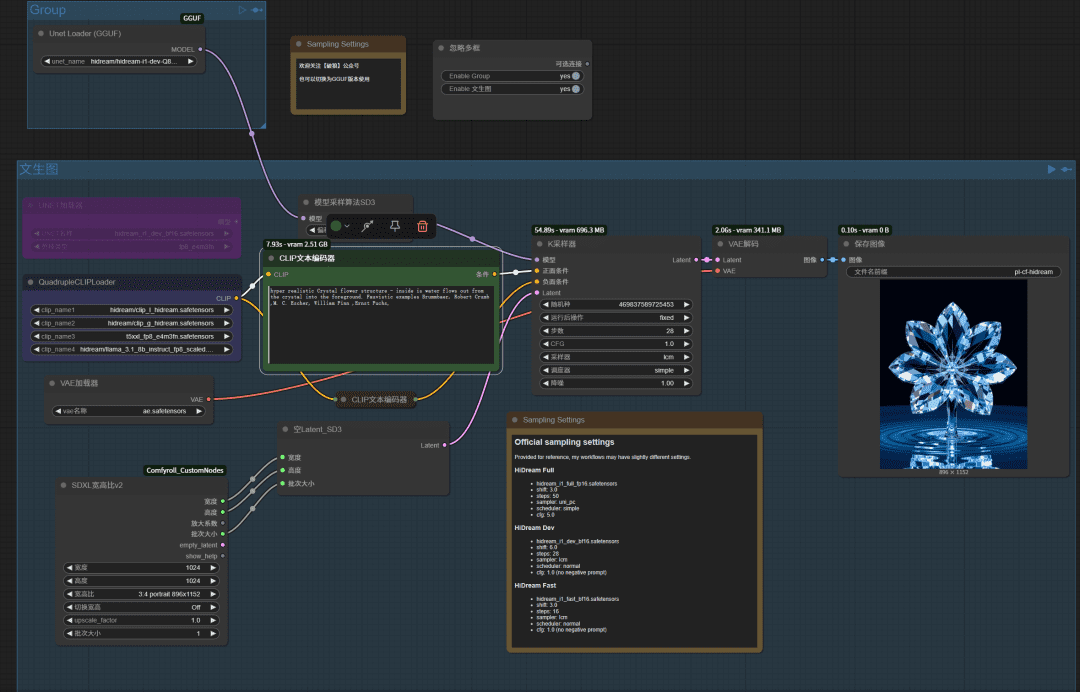Click the crystal flower output image

(953, 375)
